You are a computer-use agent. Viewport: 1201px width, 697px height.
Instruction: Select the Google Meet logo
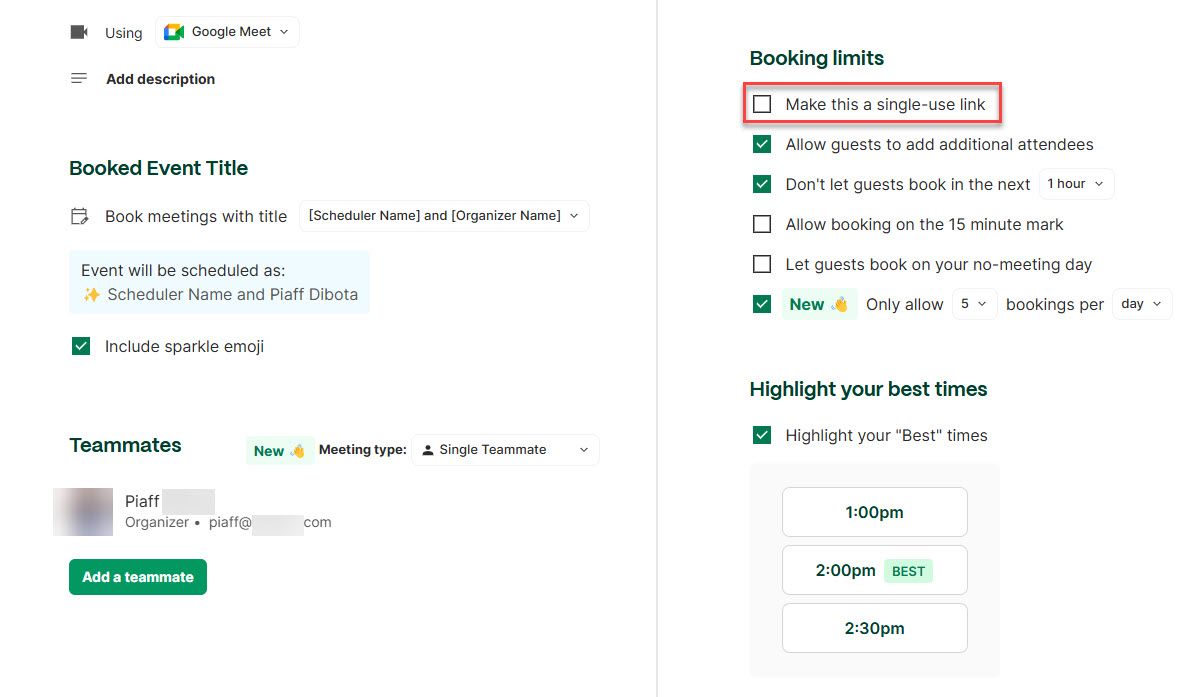175,31
